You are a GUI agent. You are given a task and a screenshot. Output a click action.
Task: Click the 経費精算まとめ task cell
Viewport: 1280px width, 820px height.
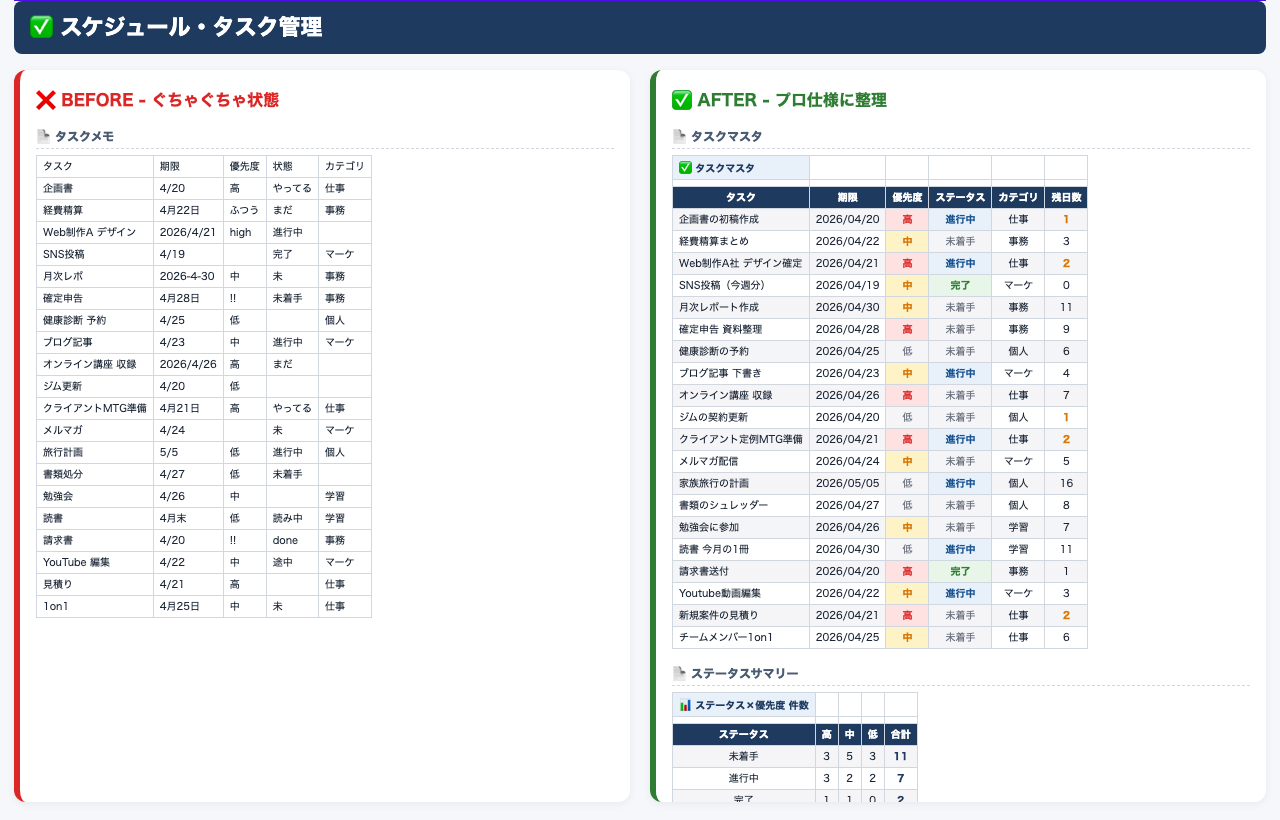point(741,241)
